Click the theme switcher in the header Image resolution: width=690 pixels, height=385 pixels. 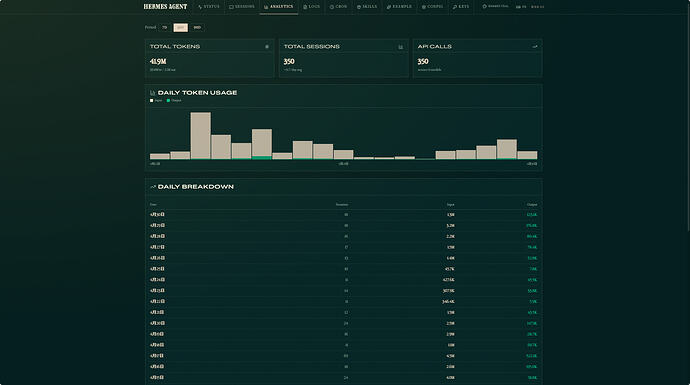point(495,7)
